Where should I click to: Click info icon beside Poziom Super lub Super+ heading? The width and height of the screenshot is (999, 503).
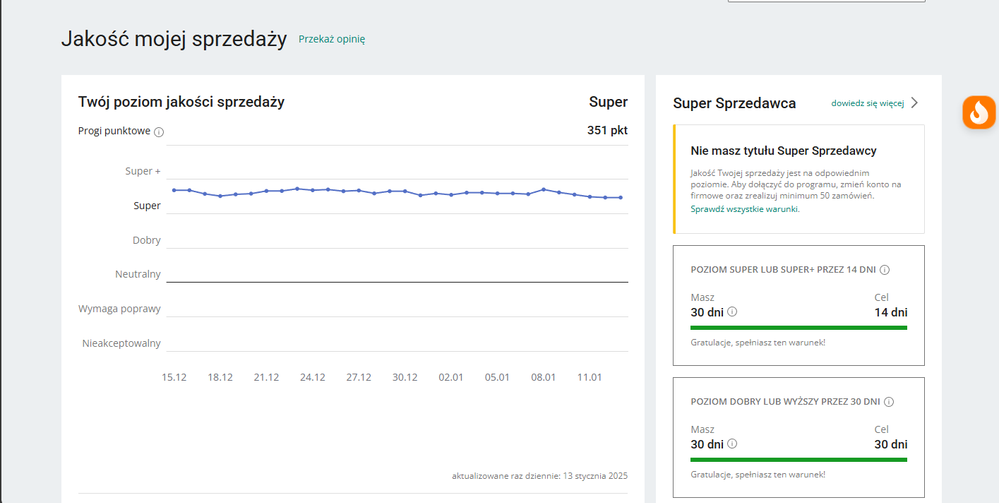tap(884, 270)
